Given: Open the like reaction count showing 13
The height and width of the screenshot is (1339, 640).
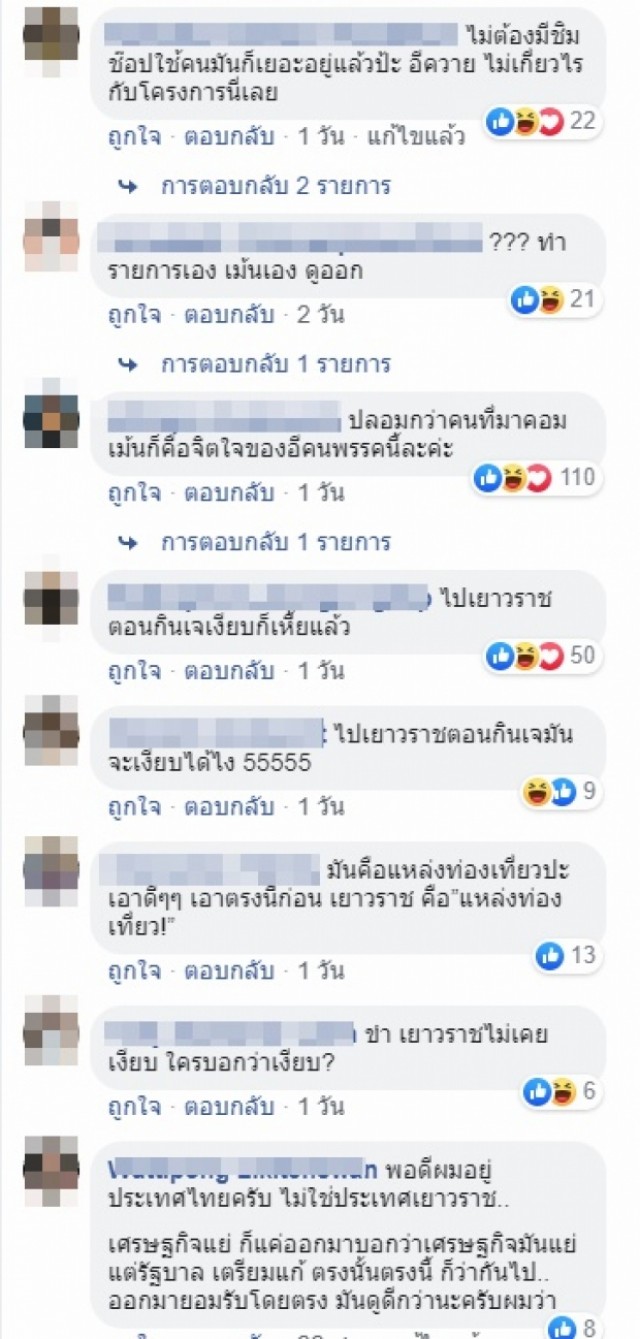Looking at the screenshot, I should (566, 956).
